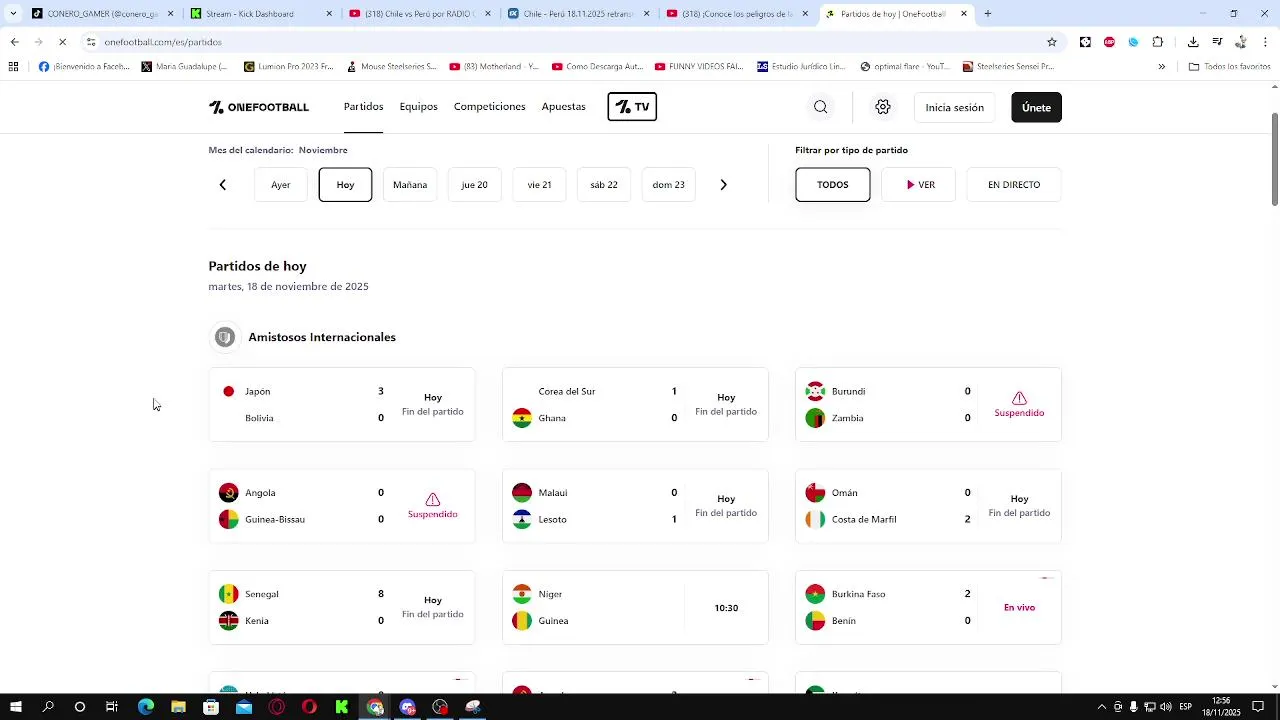
Task: Go to next calendar days arrow
Action: 724,185
